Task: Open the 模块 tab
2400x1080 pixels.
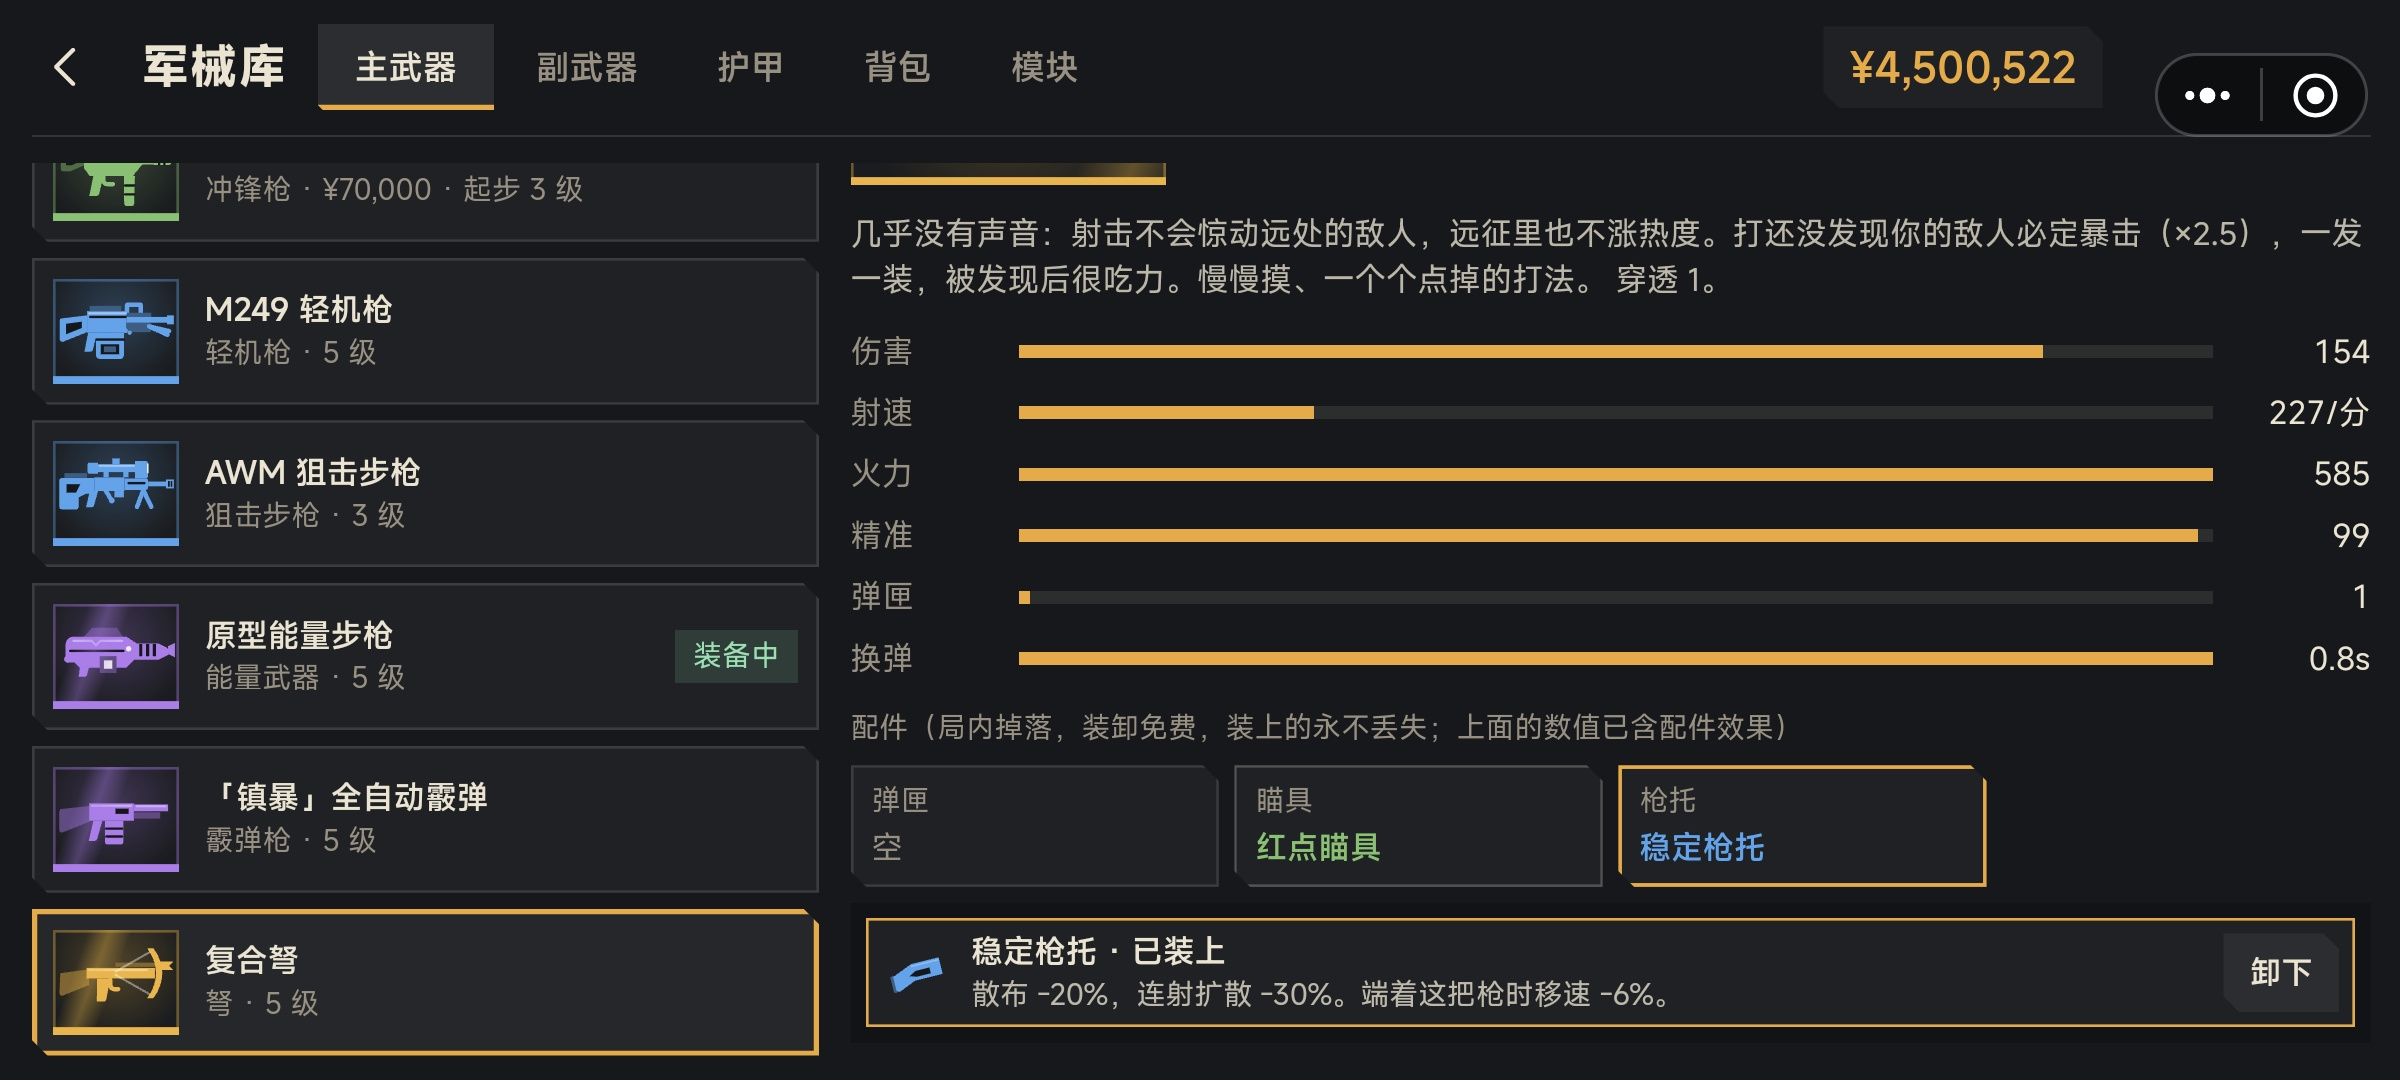Action: click(1044, 67)
